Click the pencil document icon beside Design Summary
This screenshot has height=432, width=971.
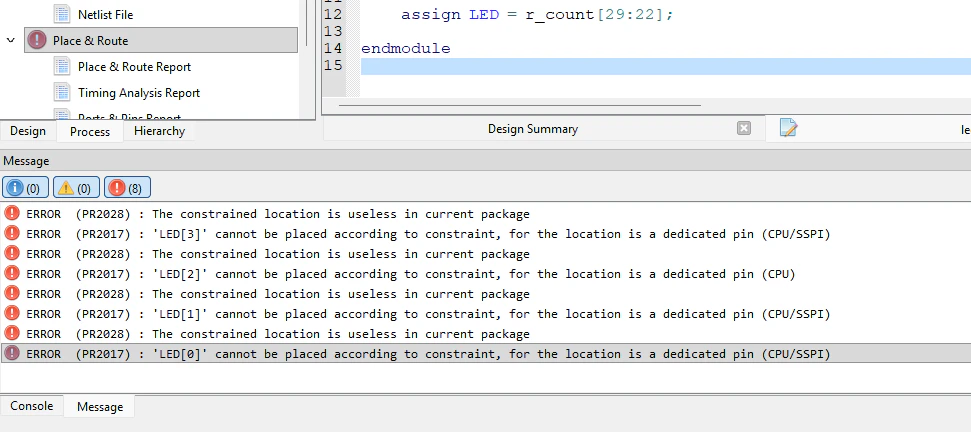click(x=788, y=127)
